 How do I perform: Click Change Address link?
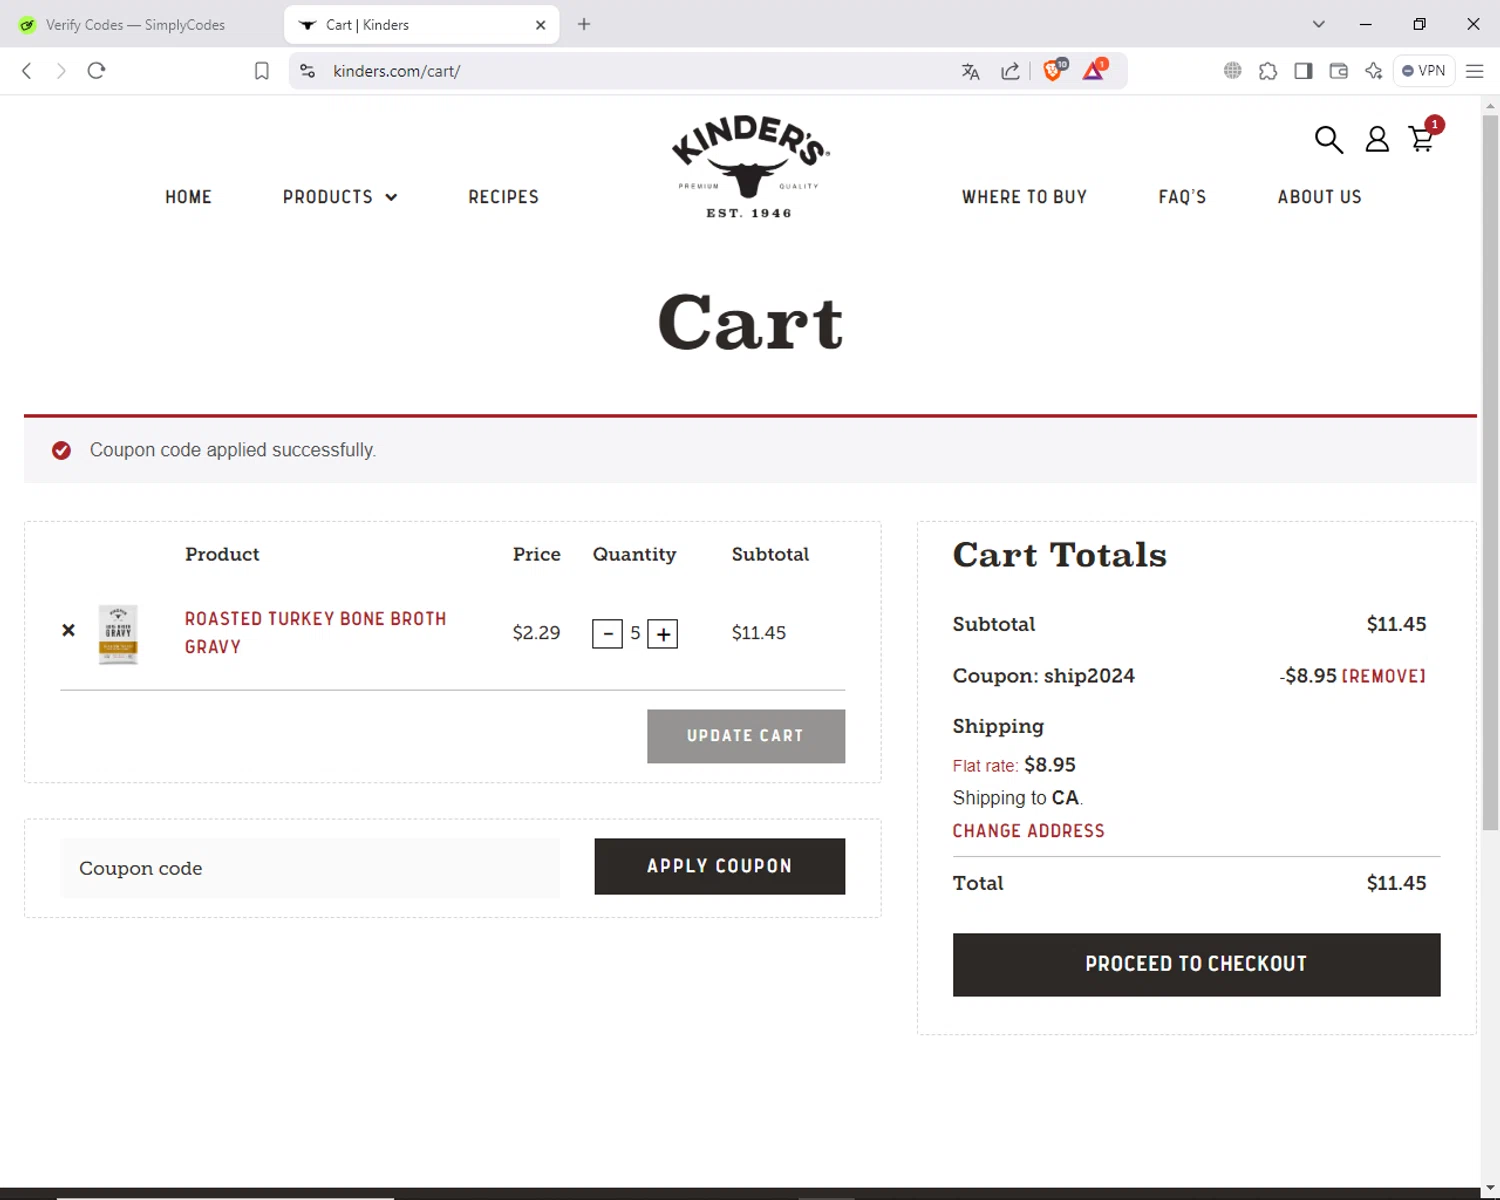(x=1028, y=831)
